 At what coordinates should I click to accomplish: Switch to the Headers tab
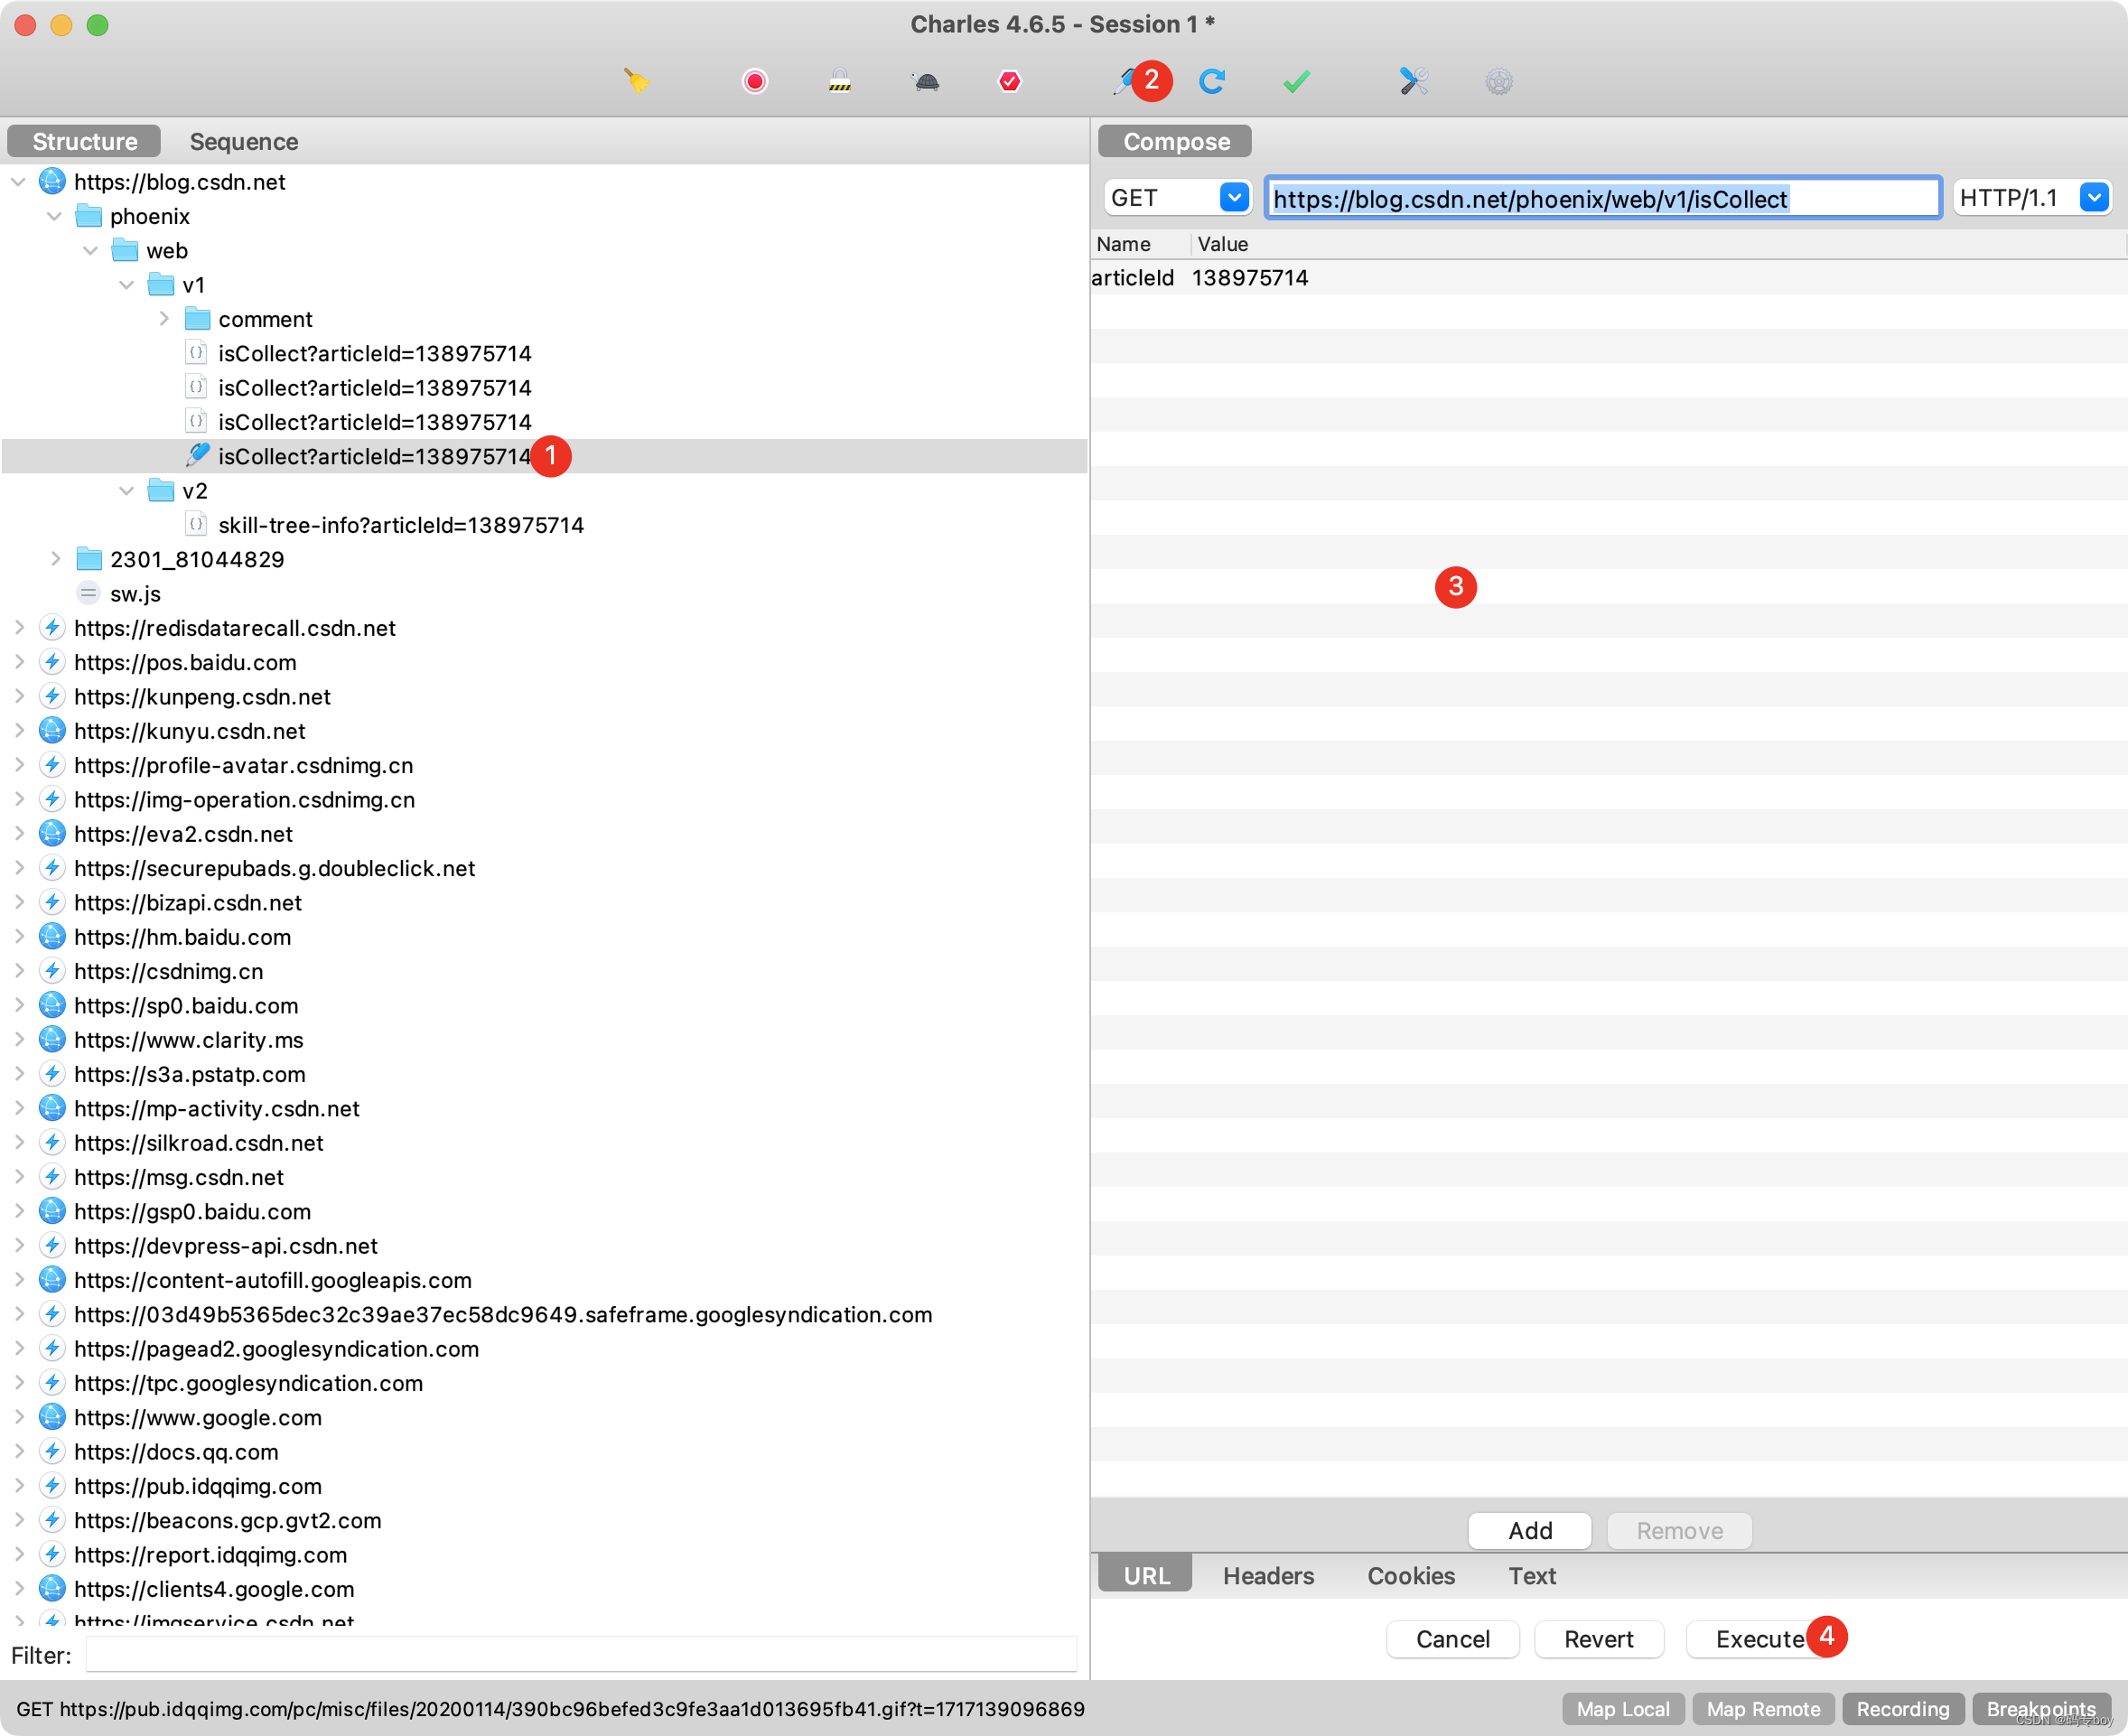click(x=1268, y=1575)
